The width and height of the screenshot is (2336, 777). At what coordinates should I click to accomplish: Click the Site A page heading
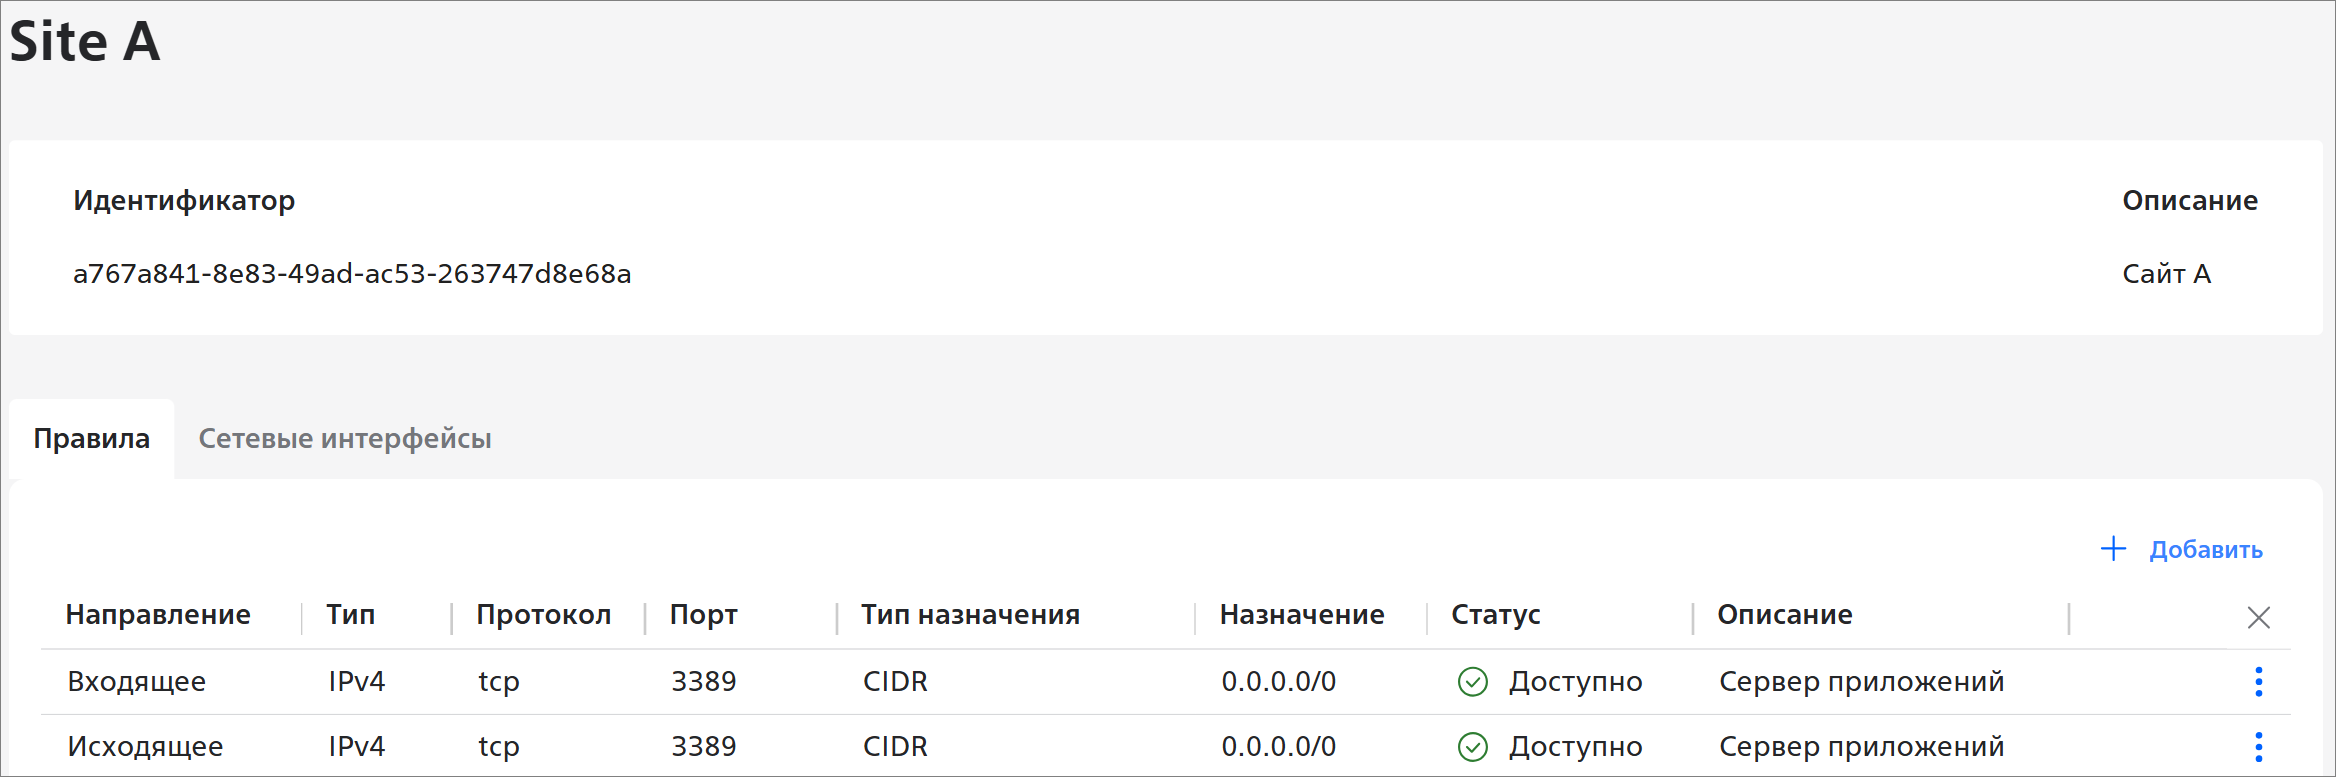tap(85, 42)
